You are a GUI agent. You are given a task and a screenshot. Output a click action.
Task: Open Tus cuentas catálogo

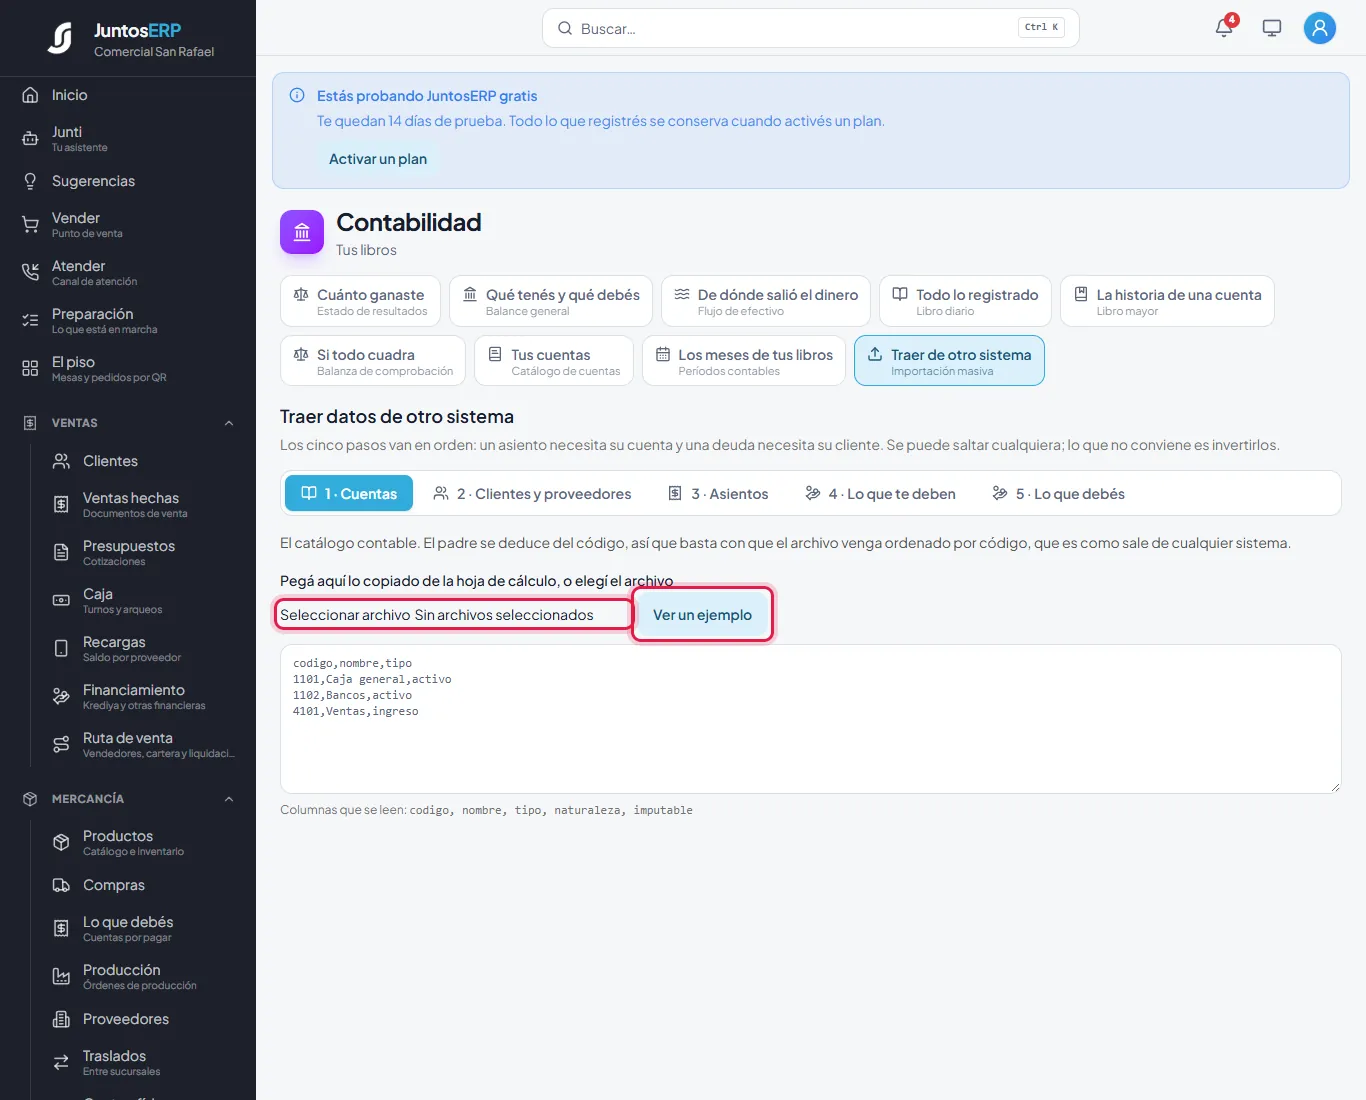click(x=554, y=361)
